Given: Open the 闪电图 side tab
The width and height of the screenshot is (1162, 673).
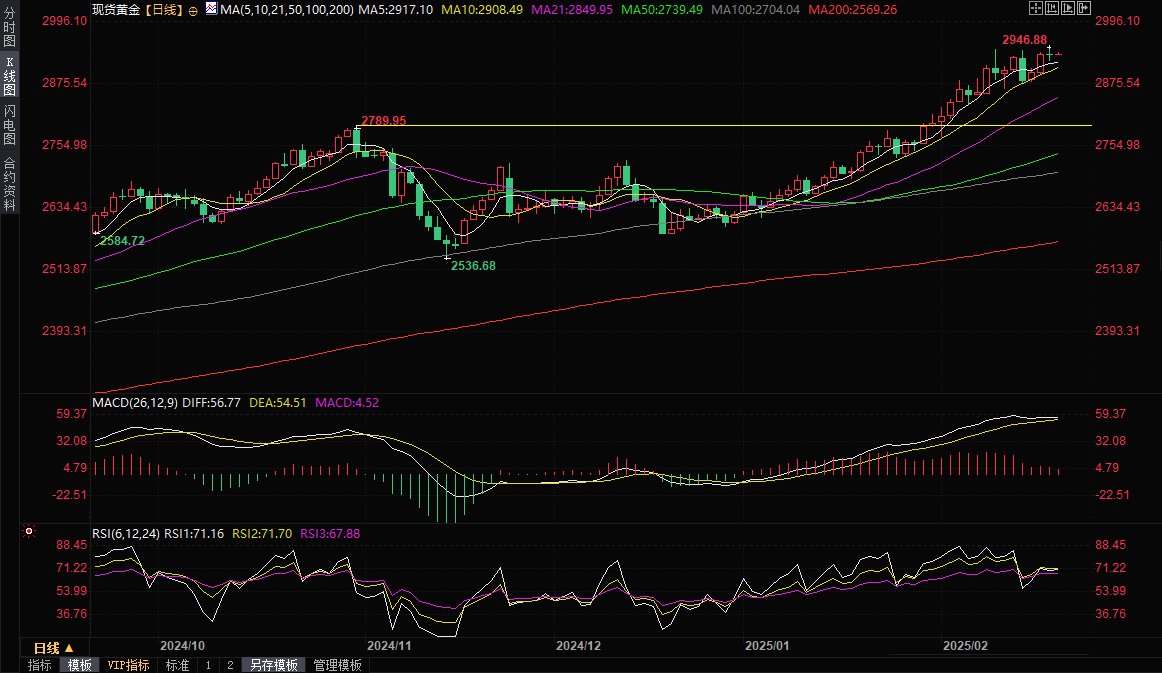Looking at the screenshot, I should click(x=9, y=124).
